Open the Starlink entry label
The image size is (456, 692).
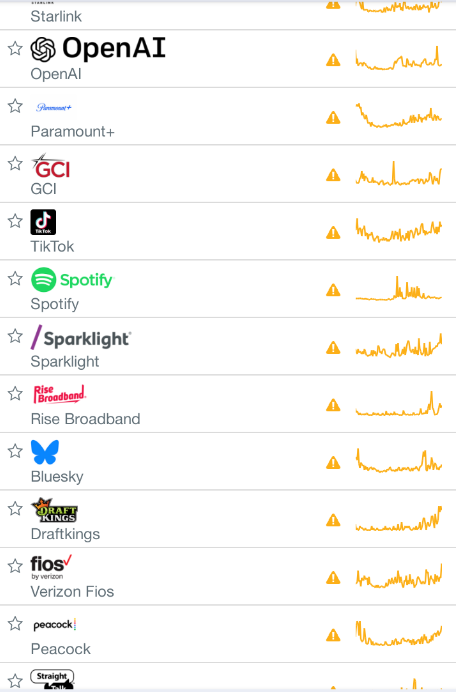point(56,16)
